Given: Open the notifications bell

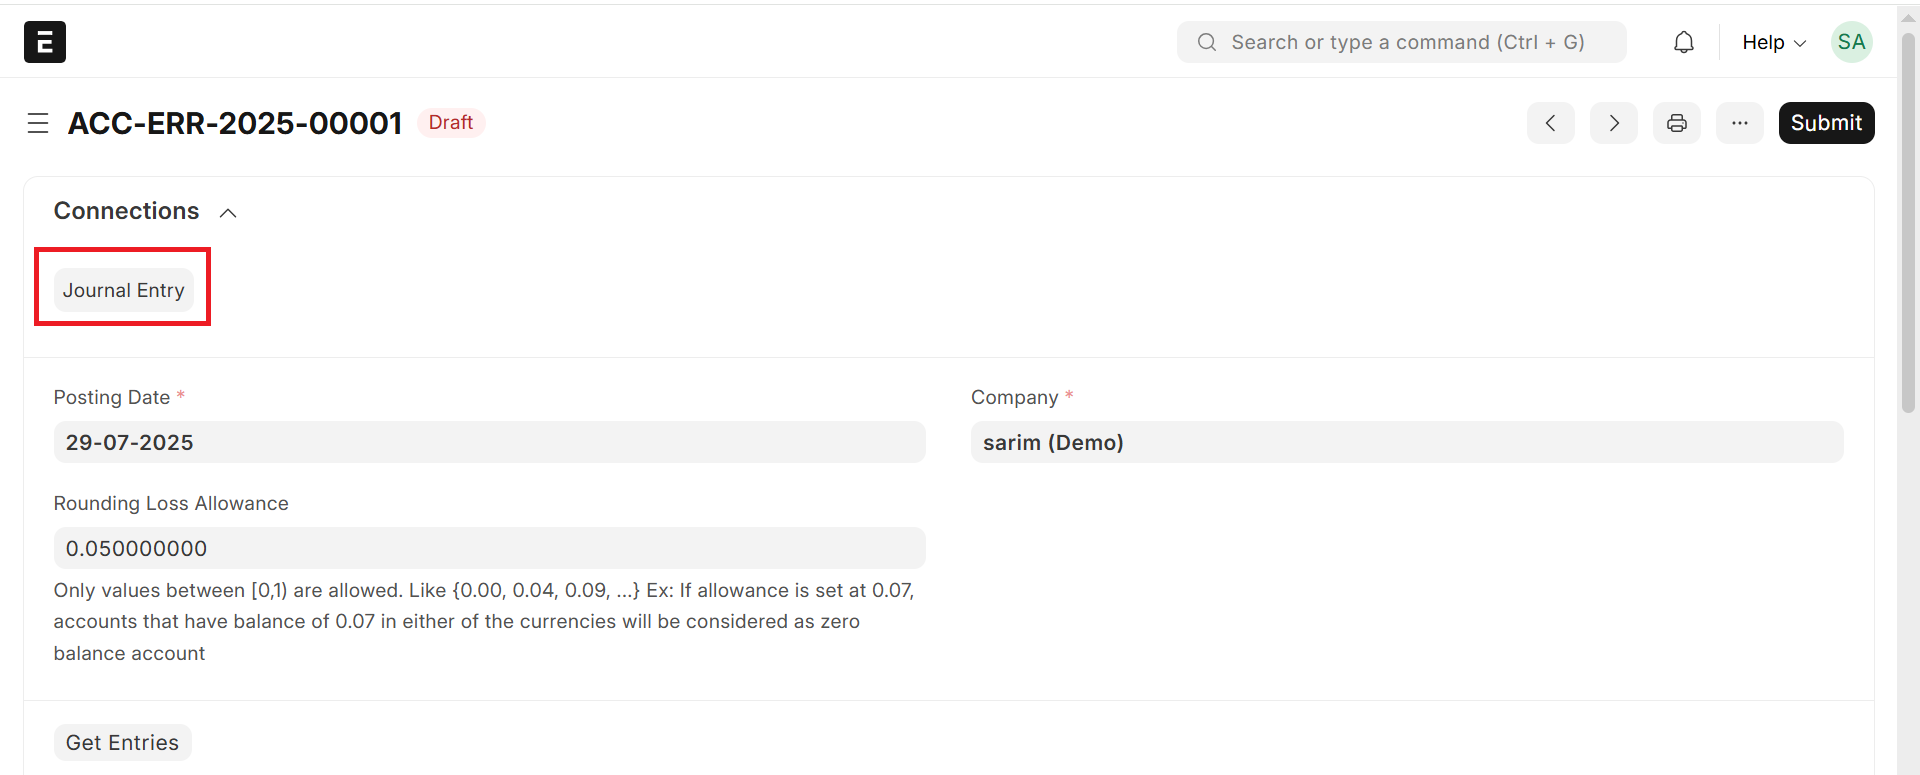Looking at the screenshot, I should (1684, 42).
